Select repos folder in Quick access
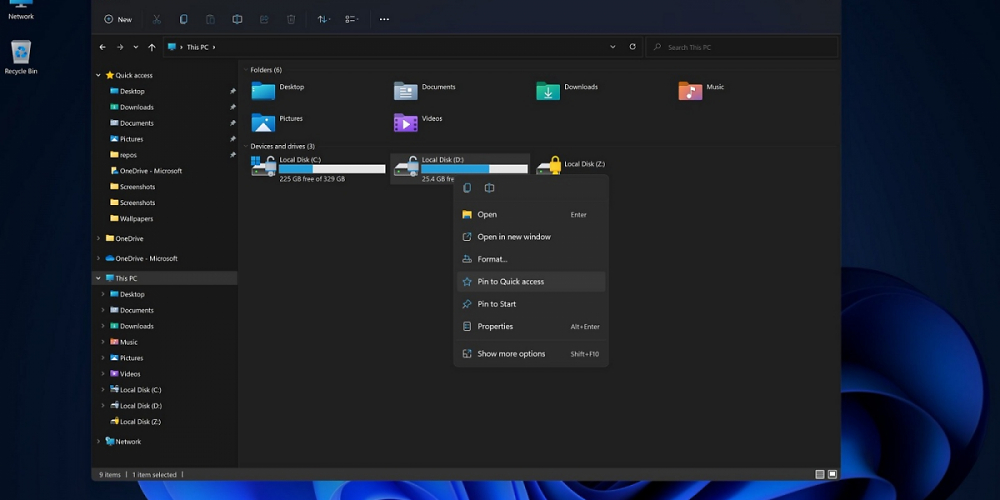 pyautogui.click(x=128, y=155)
